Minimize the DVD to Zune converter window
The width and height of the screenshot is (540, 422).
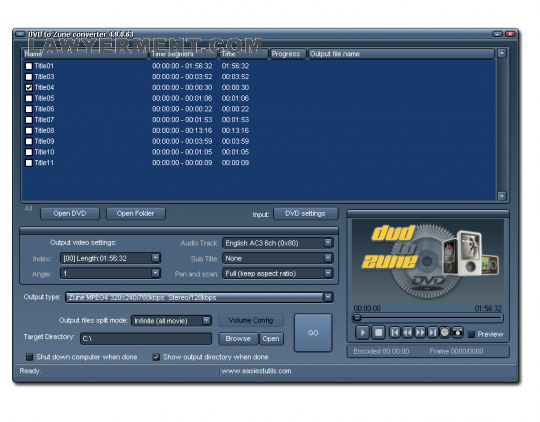497,34
